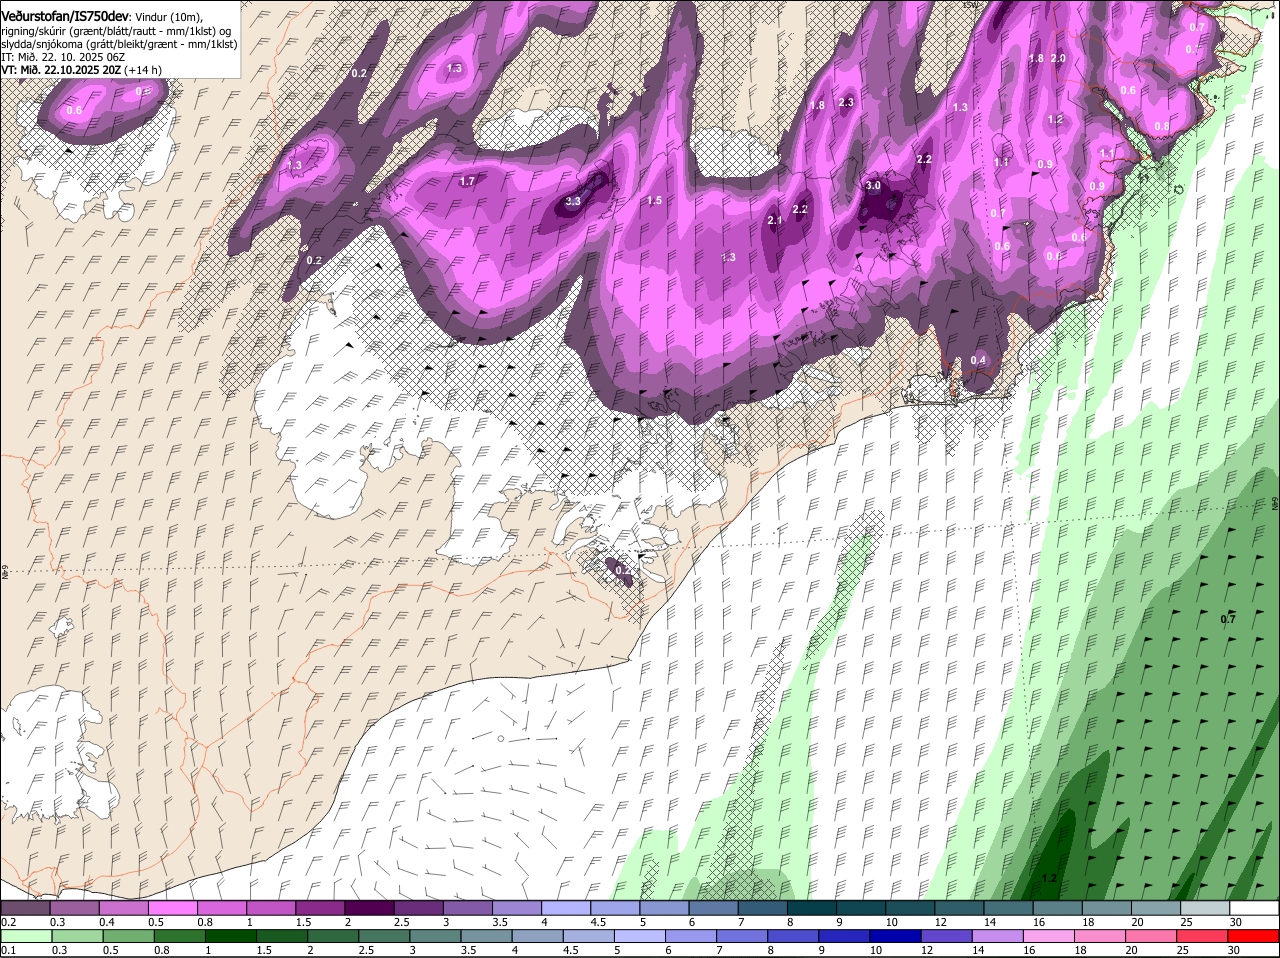Click the "2.0" snowfall value label
The width and height of the screenshot is (1280, 958).
[x=1058, y=58]
